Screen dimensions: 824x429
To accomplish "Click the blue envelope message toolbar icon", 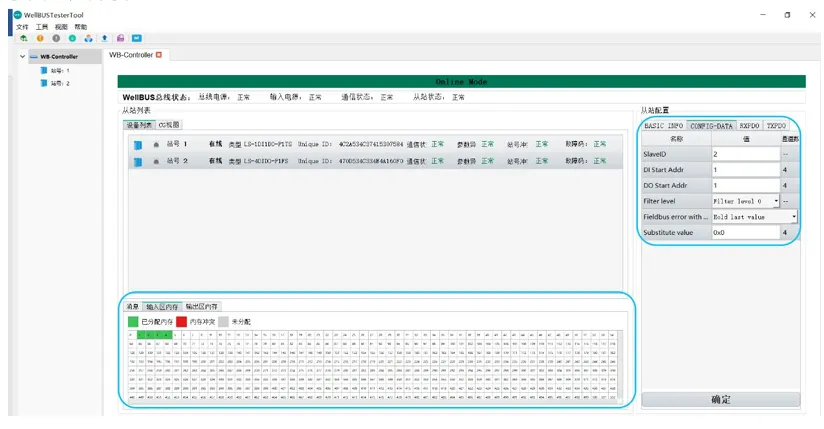I will [136, 38].
